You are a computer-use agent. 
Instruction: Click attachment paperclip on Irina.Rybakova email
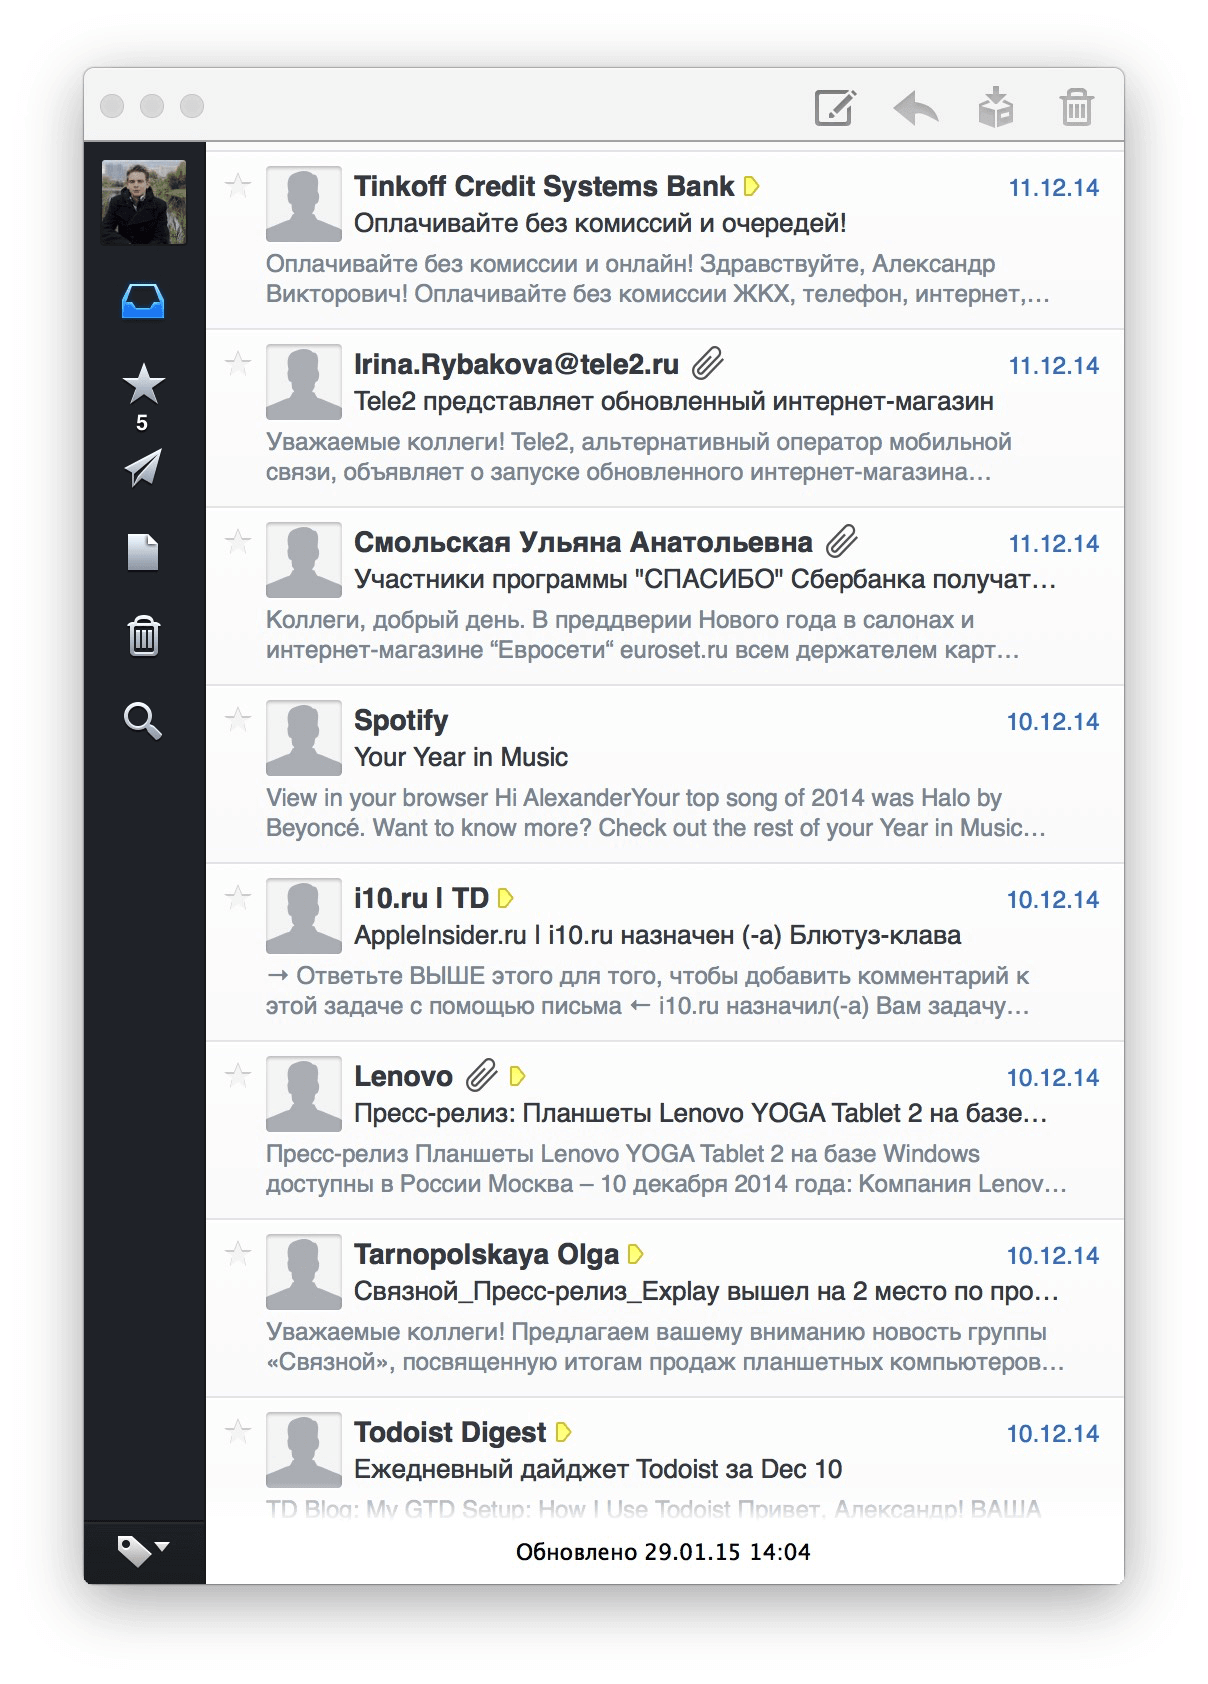[707, 363]
